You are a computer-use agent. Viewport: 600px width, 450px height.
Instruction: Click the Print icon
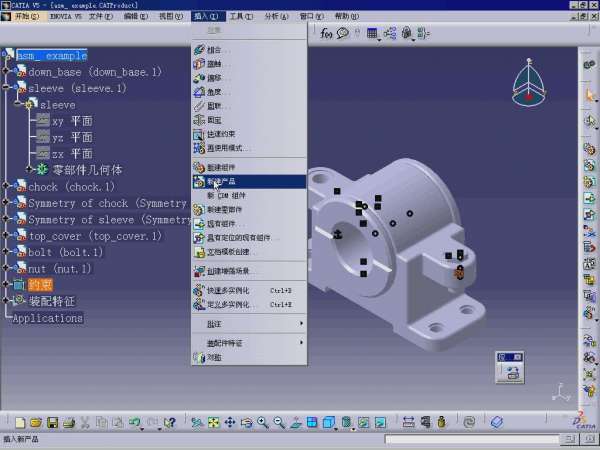(x=69, y=422)
